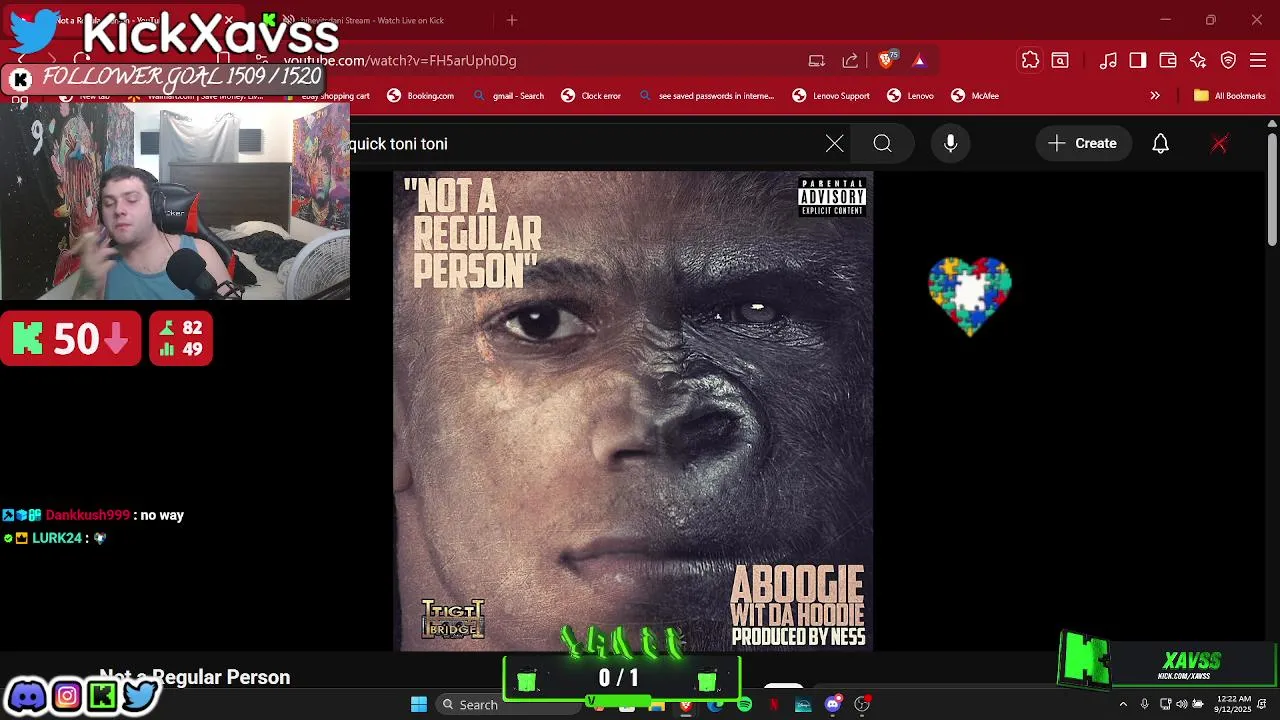Open Leo AI sparkle icon
This screenshot has height=720, width=1280.
(1198, 60)
